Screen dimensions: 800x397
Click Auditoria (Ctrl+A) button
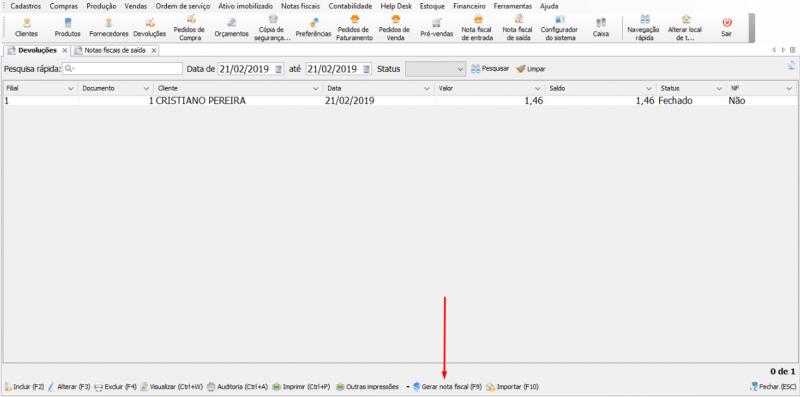[x=237, y=387]
